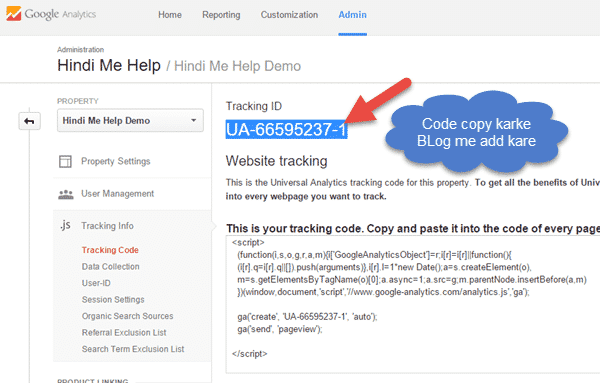
Task: Click the ga('create', 'UA-66595237-1', 'auto') line
Action: point(307,317)
